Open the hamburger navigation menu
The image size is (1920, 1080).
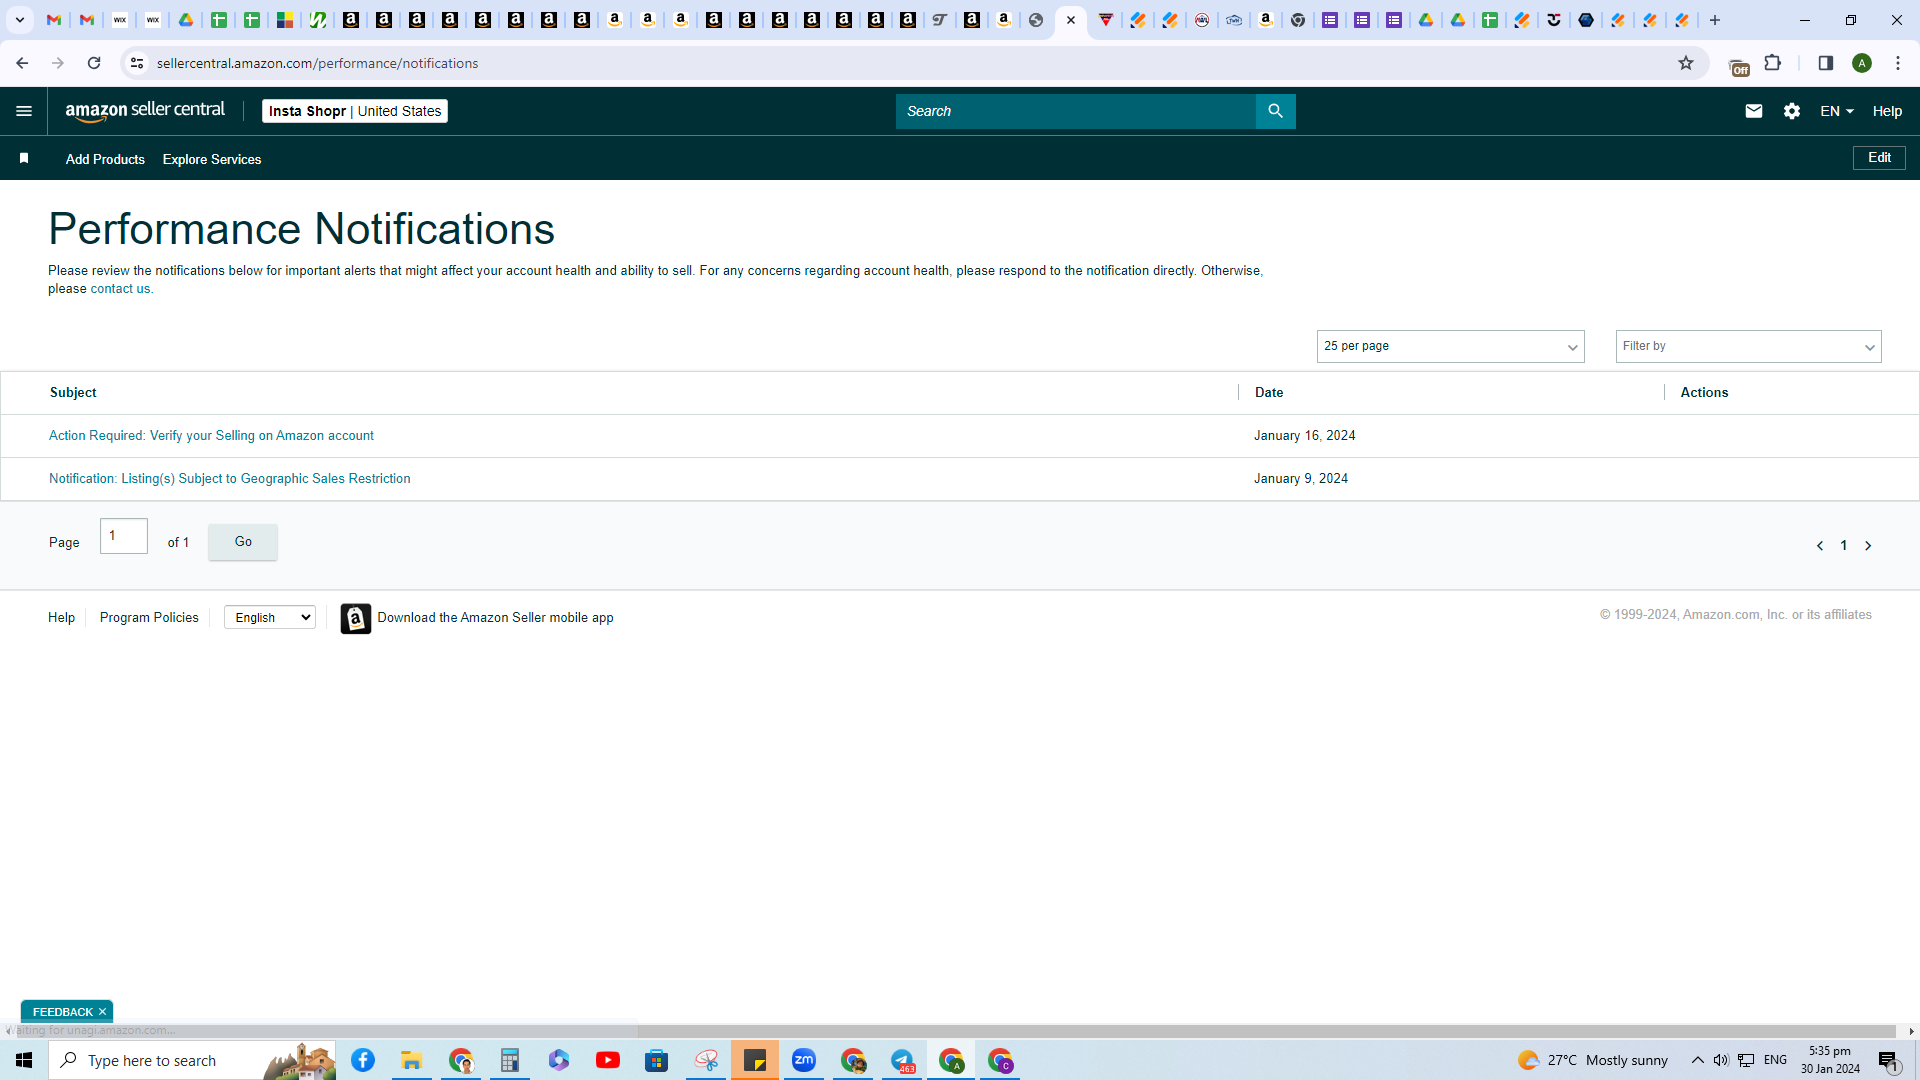(24, 111)
